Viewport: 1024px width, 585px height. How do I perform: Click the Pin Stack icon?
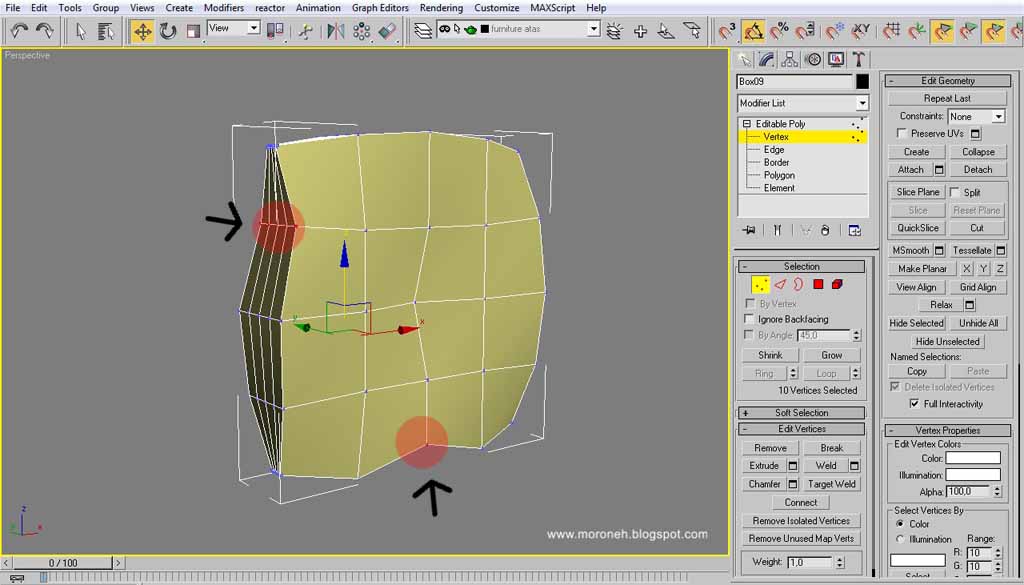pyautogui.click(x=749, y=230)
